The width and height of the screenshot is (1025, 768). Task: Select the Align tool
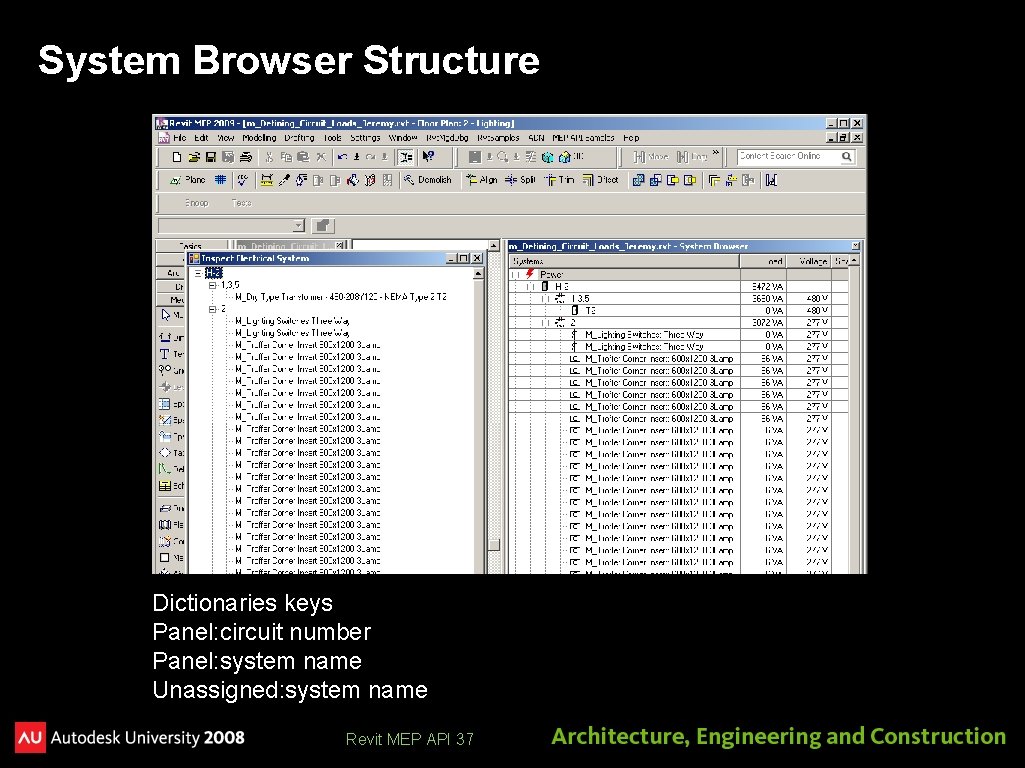[481, 180]
